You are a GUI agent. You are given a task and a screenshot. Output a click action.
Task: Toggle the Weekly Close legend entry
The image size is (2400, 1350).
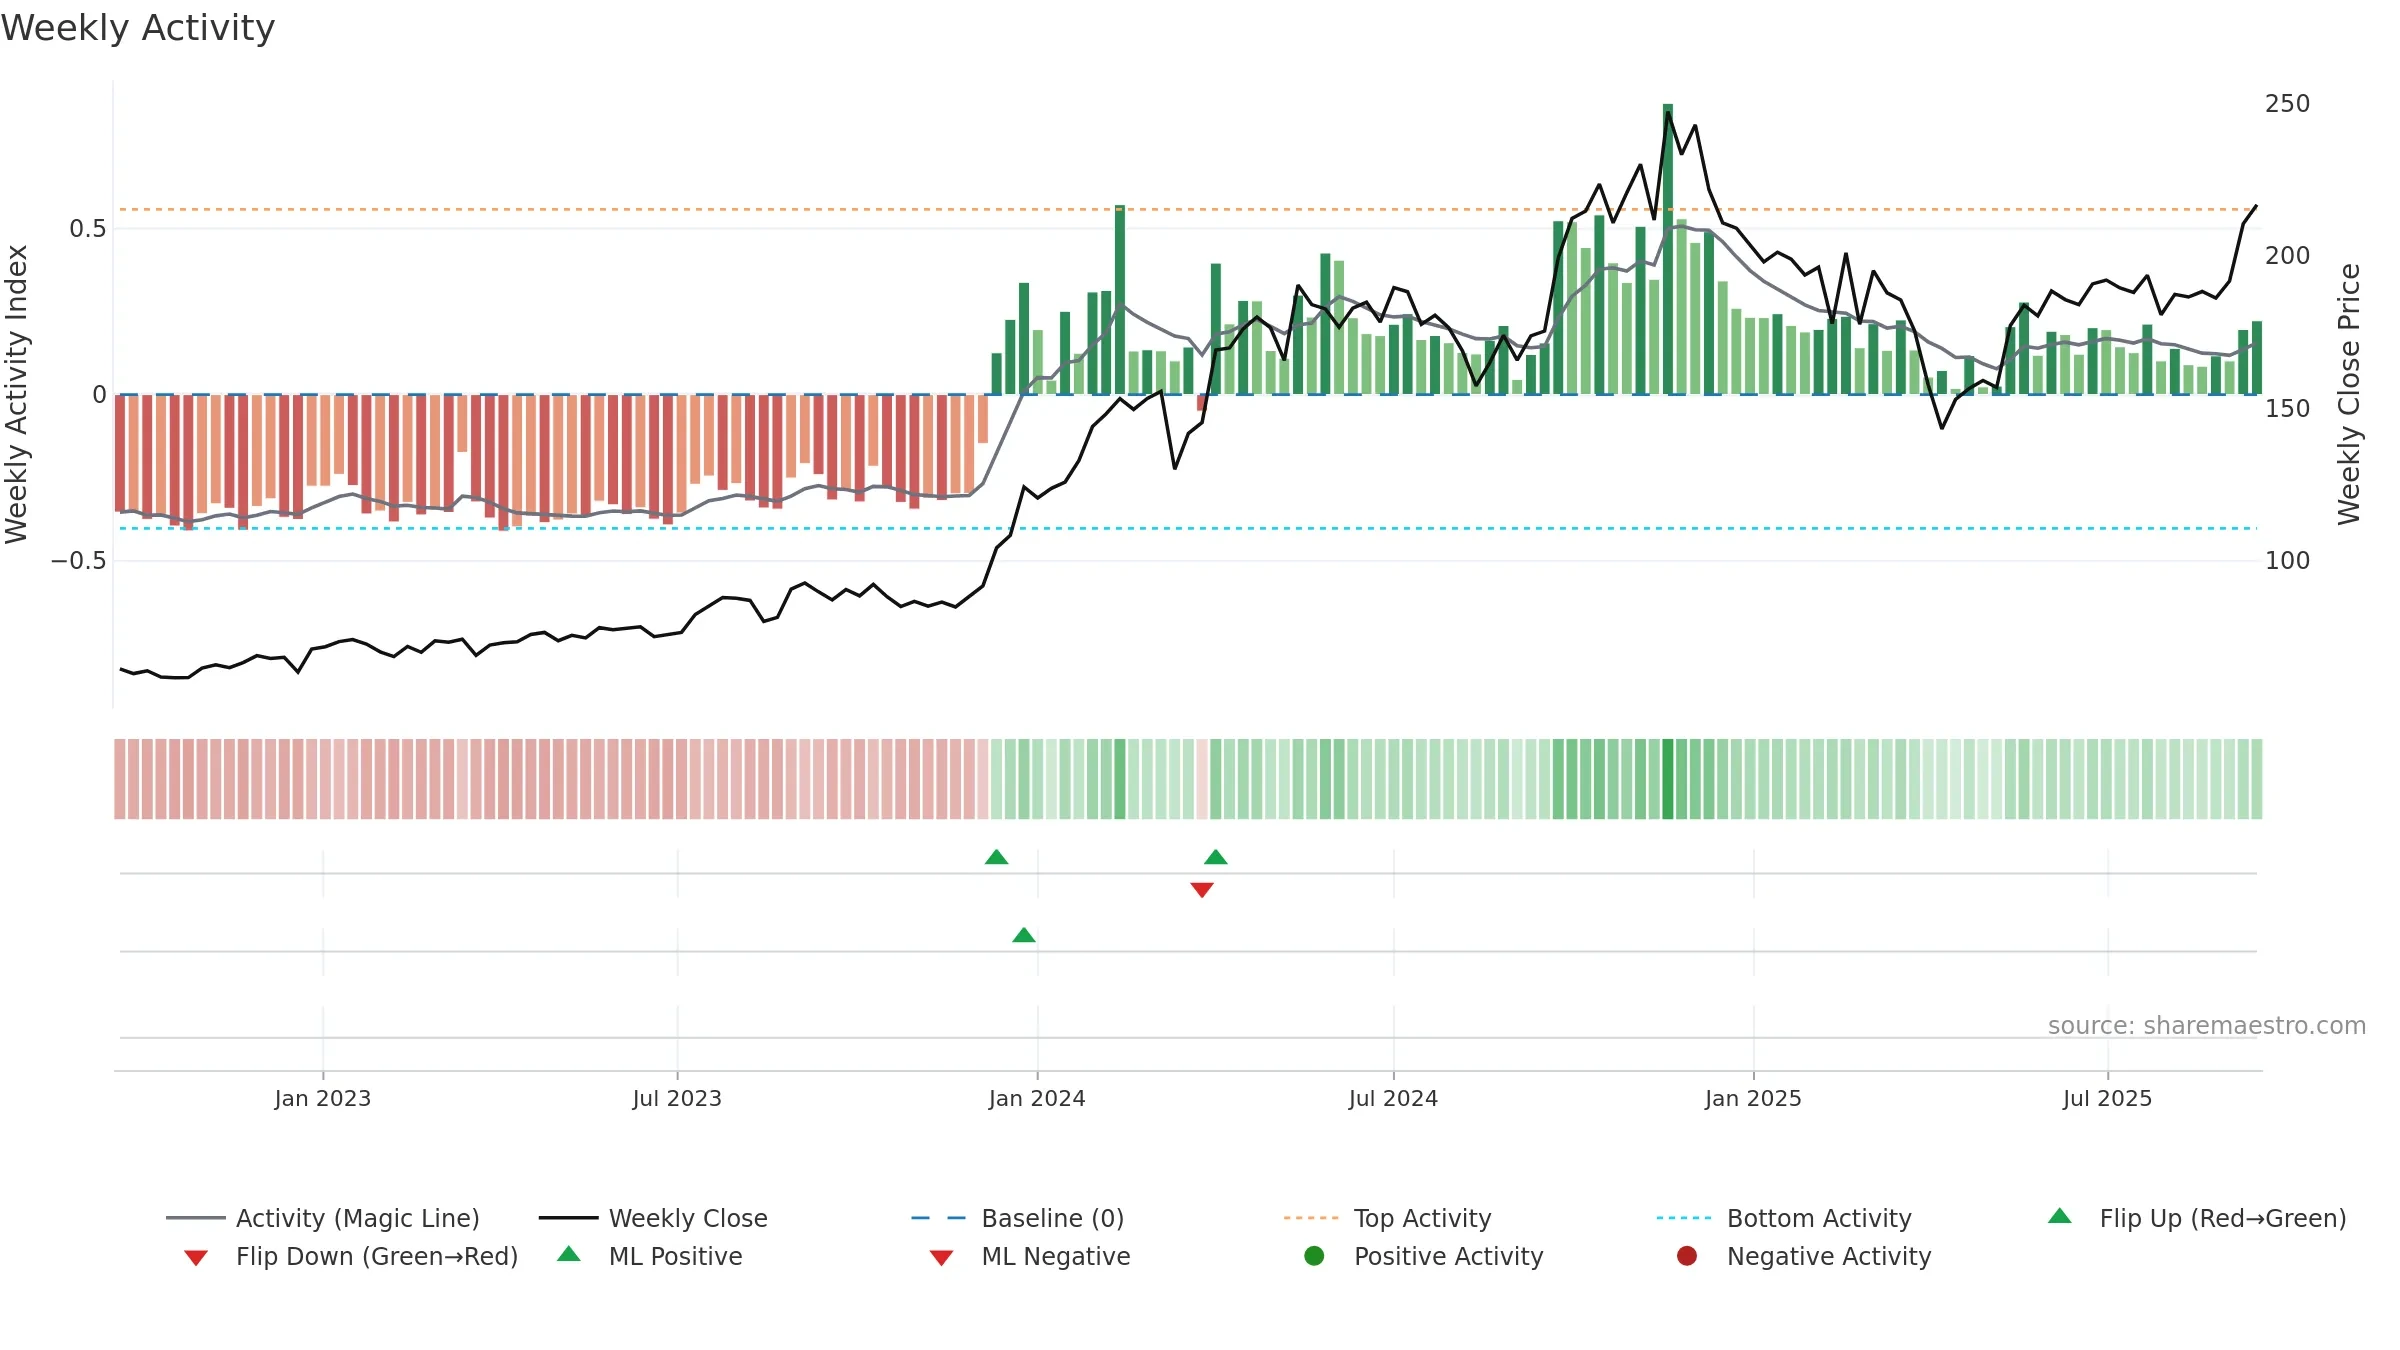click(x=653, y=1218)
